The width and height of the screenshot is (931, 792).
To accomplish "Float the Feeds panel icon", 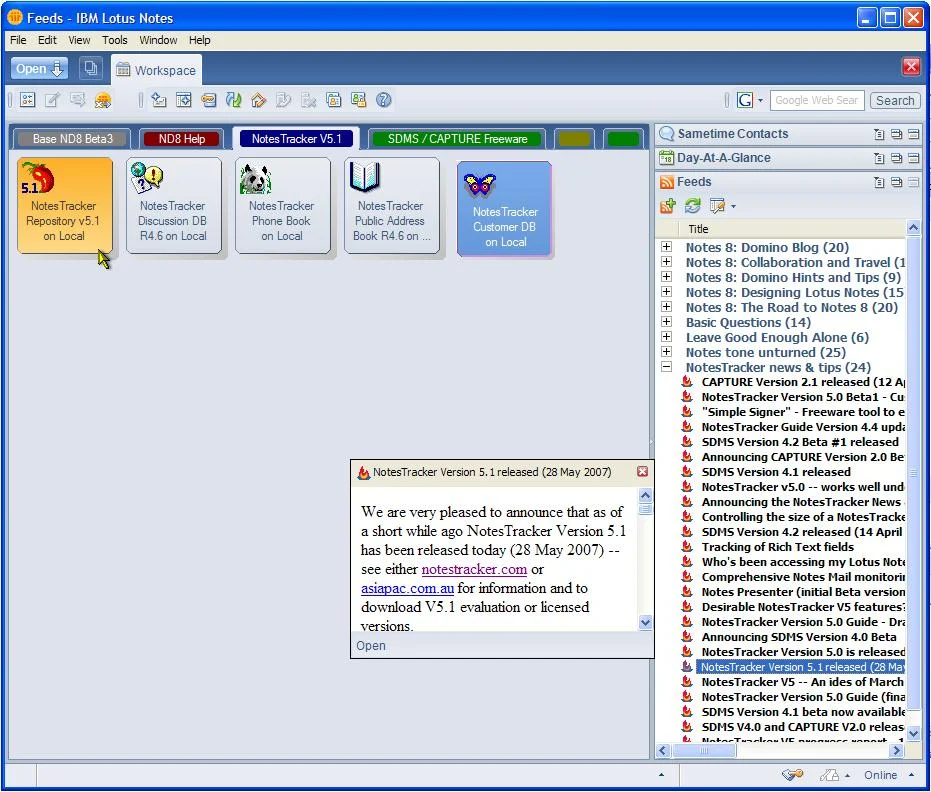I will (897, 182).
